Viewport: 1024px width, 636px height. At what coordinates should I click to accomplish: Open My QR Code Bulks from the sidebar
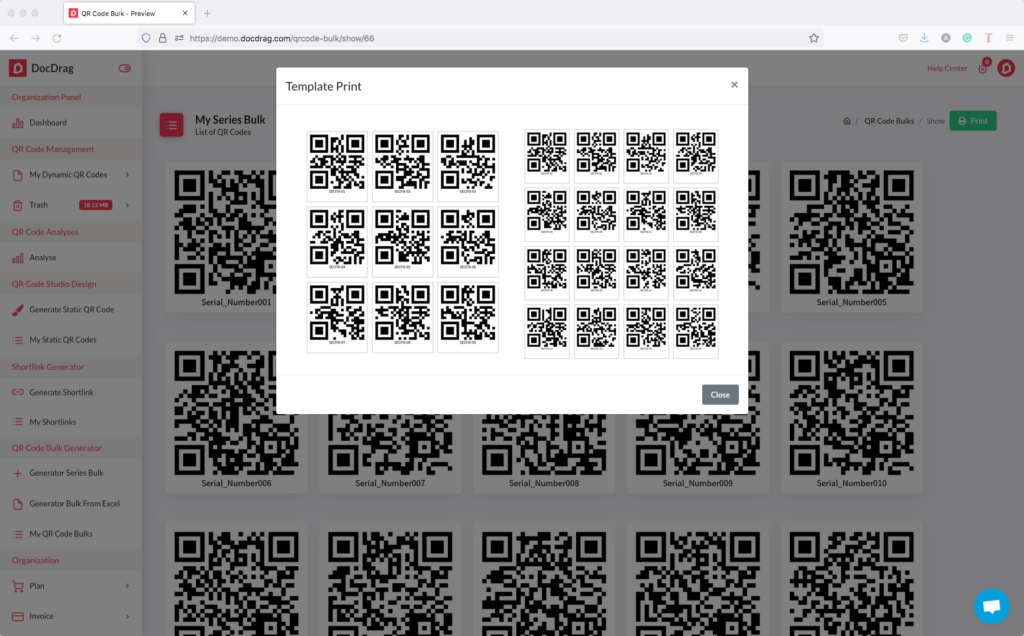(60, 533)
